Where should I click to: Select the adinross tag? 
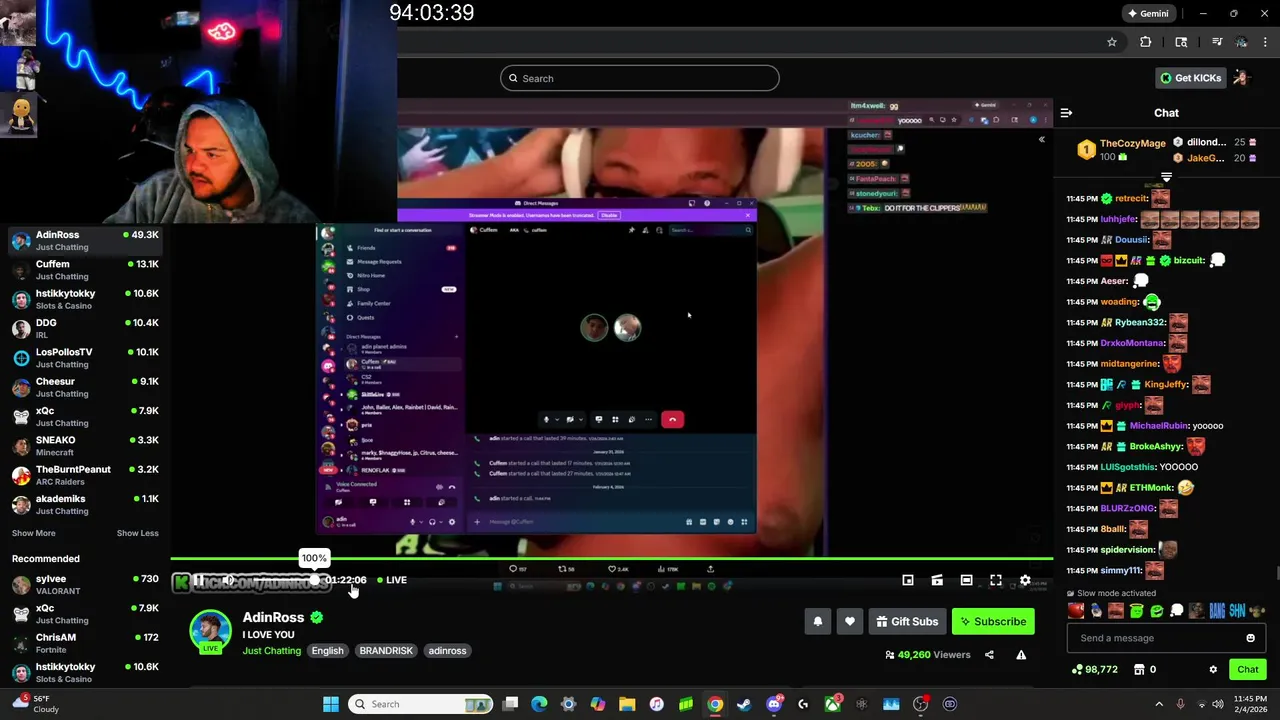click(447, 651)
